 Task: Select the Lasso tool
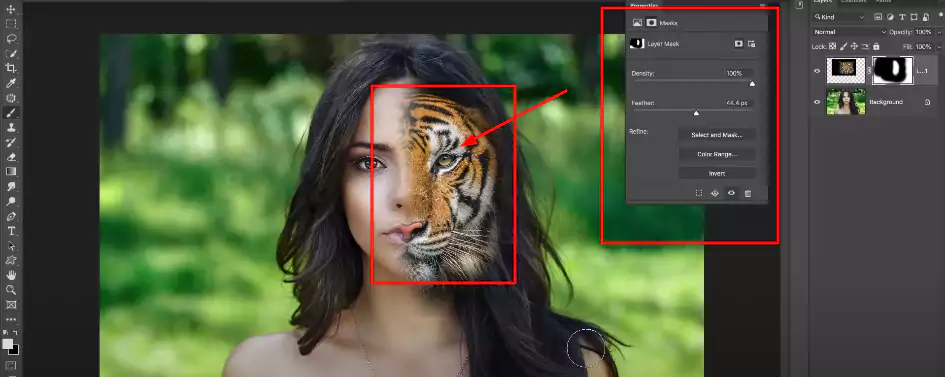click(11, 39)
